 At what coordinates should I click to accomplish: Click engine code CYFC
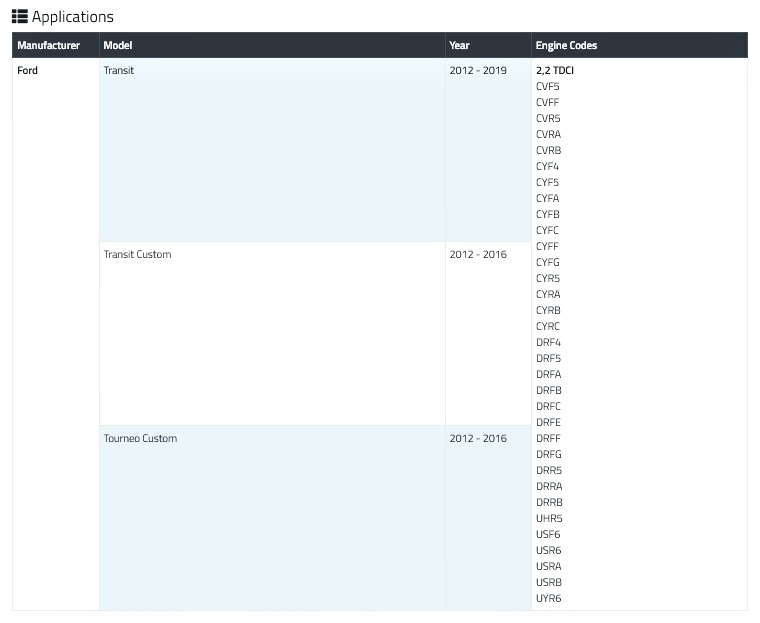point(547,230)
